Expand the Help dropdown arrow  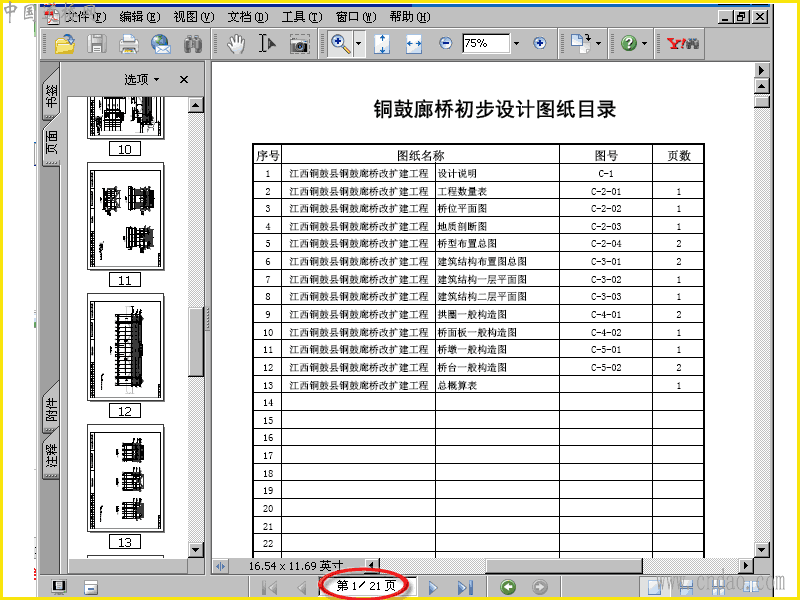(644, 44)
